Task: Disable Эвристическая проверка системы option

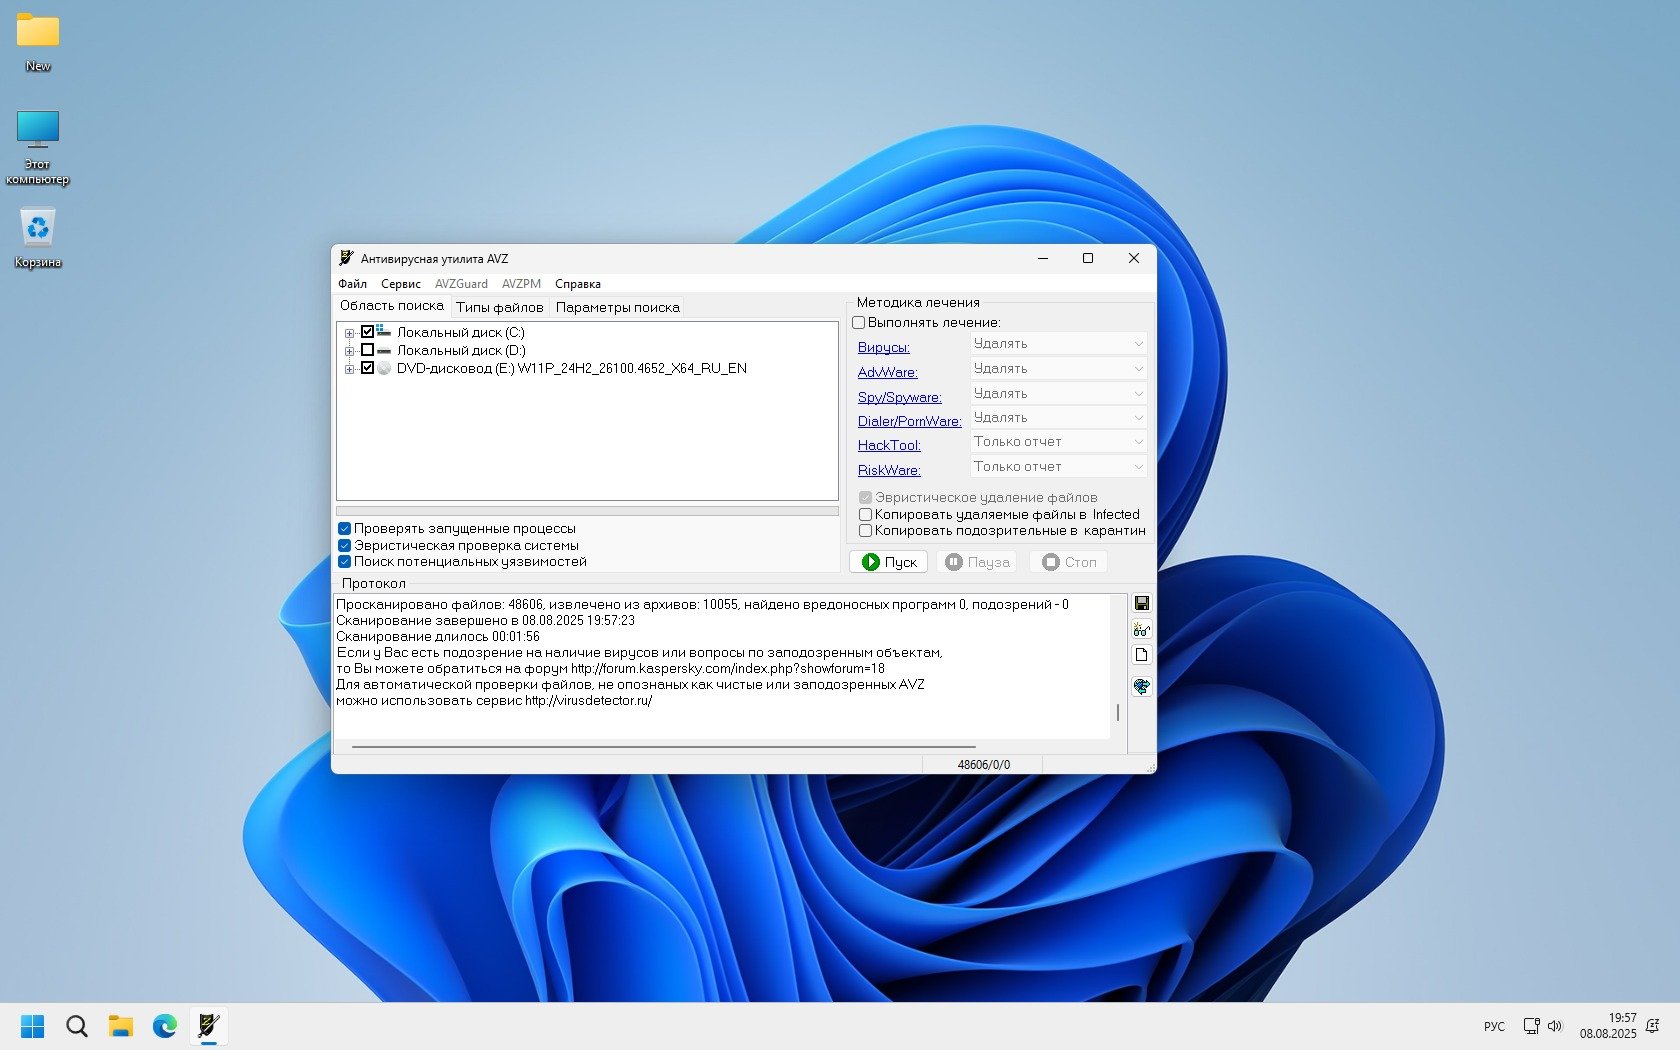Action: [x=344, y=545]
